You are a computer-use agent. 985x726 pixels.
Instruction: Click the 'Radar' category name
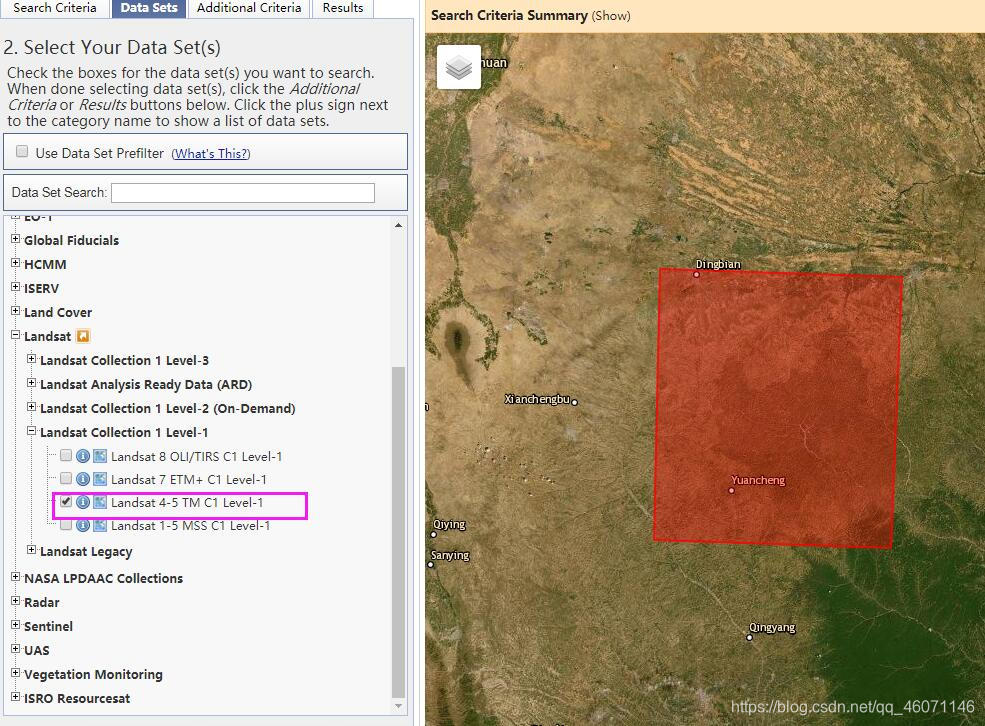point(41,602)
